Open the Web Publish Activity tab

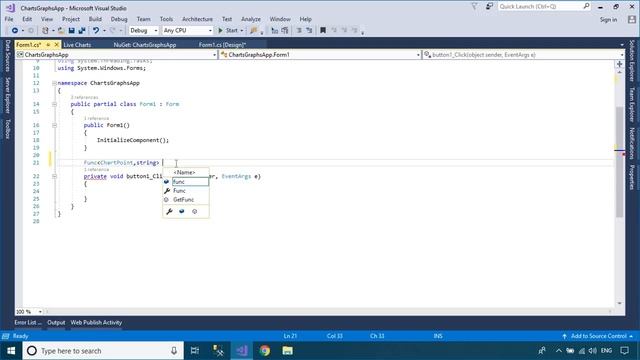click(x=96, y=322)
